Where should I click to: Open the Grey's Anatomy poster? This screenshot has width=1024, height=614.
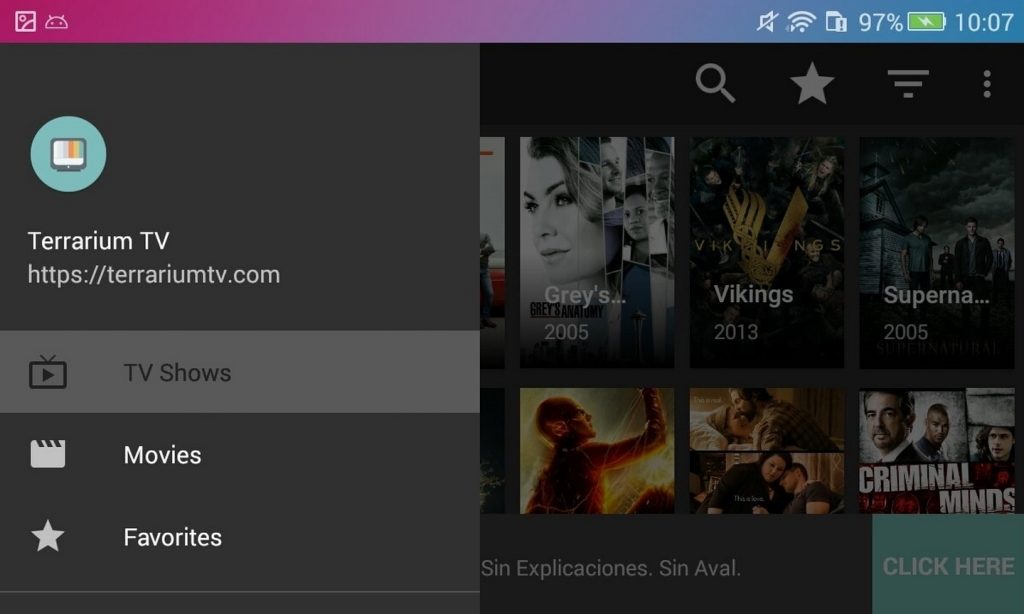click(597, 252)
